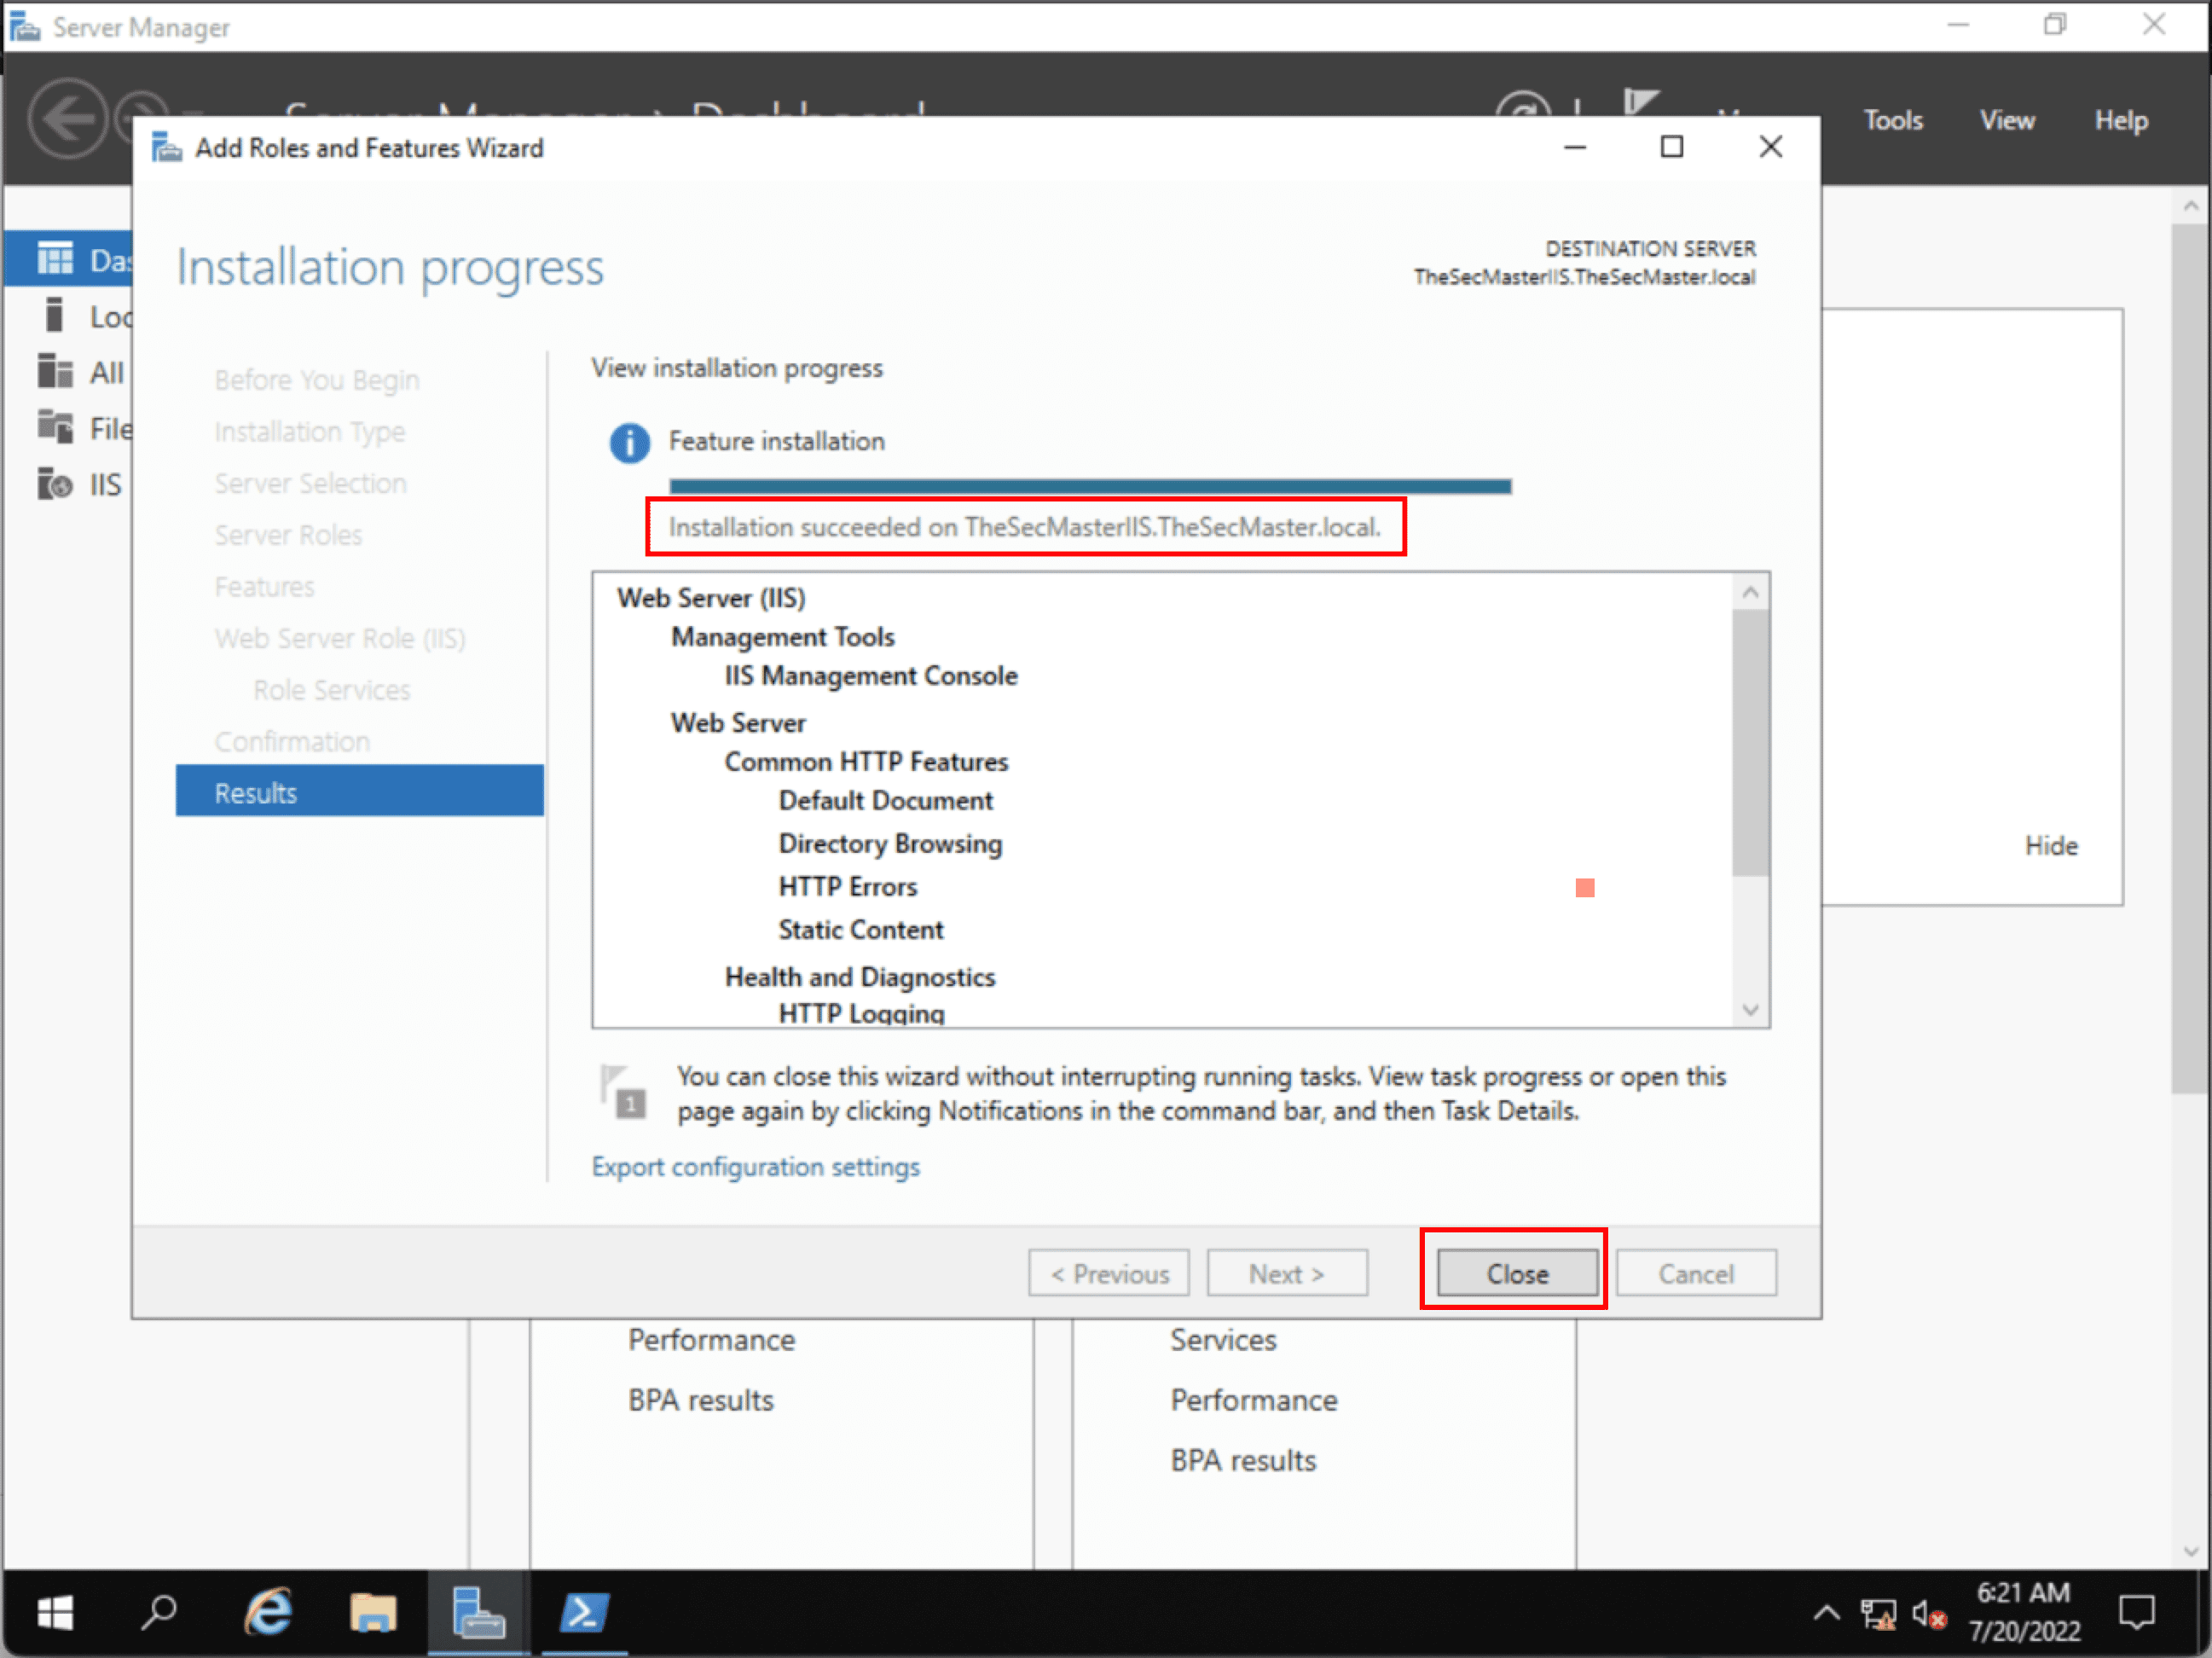Select the Web Server Role (IIS) step
Image resolution: width=2212 pixels, height=1658 pixels.
click(340, 639)
